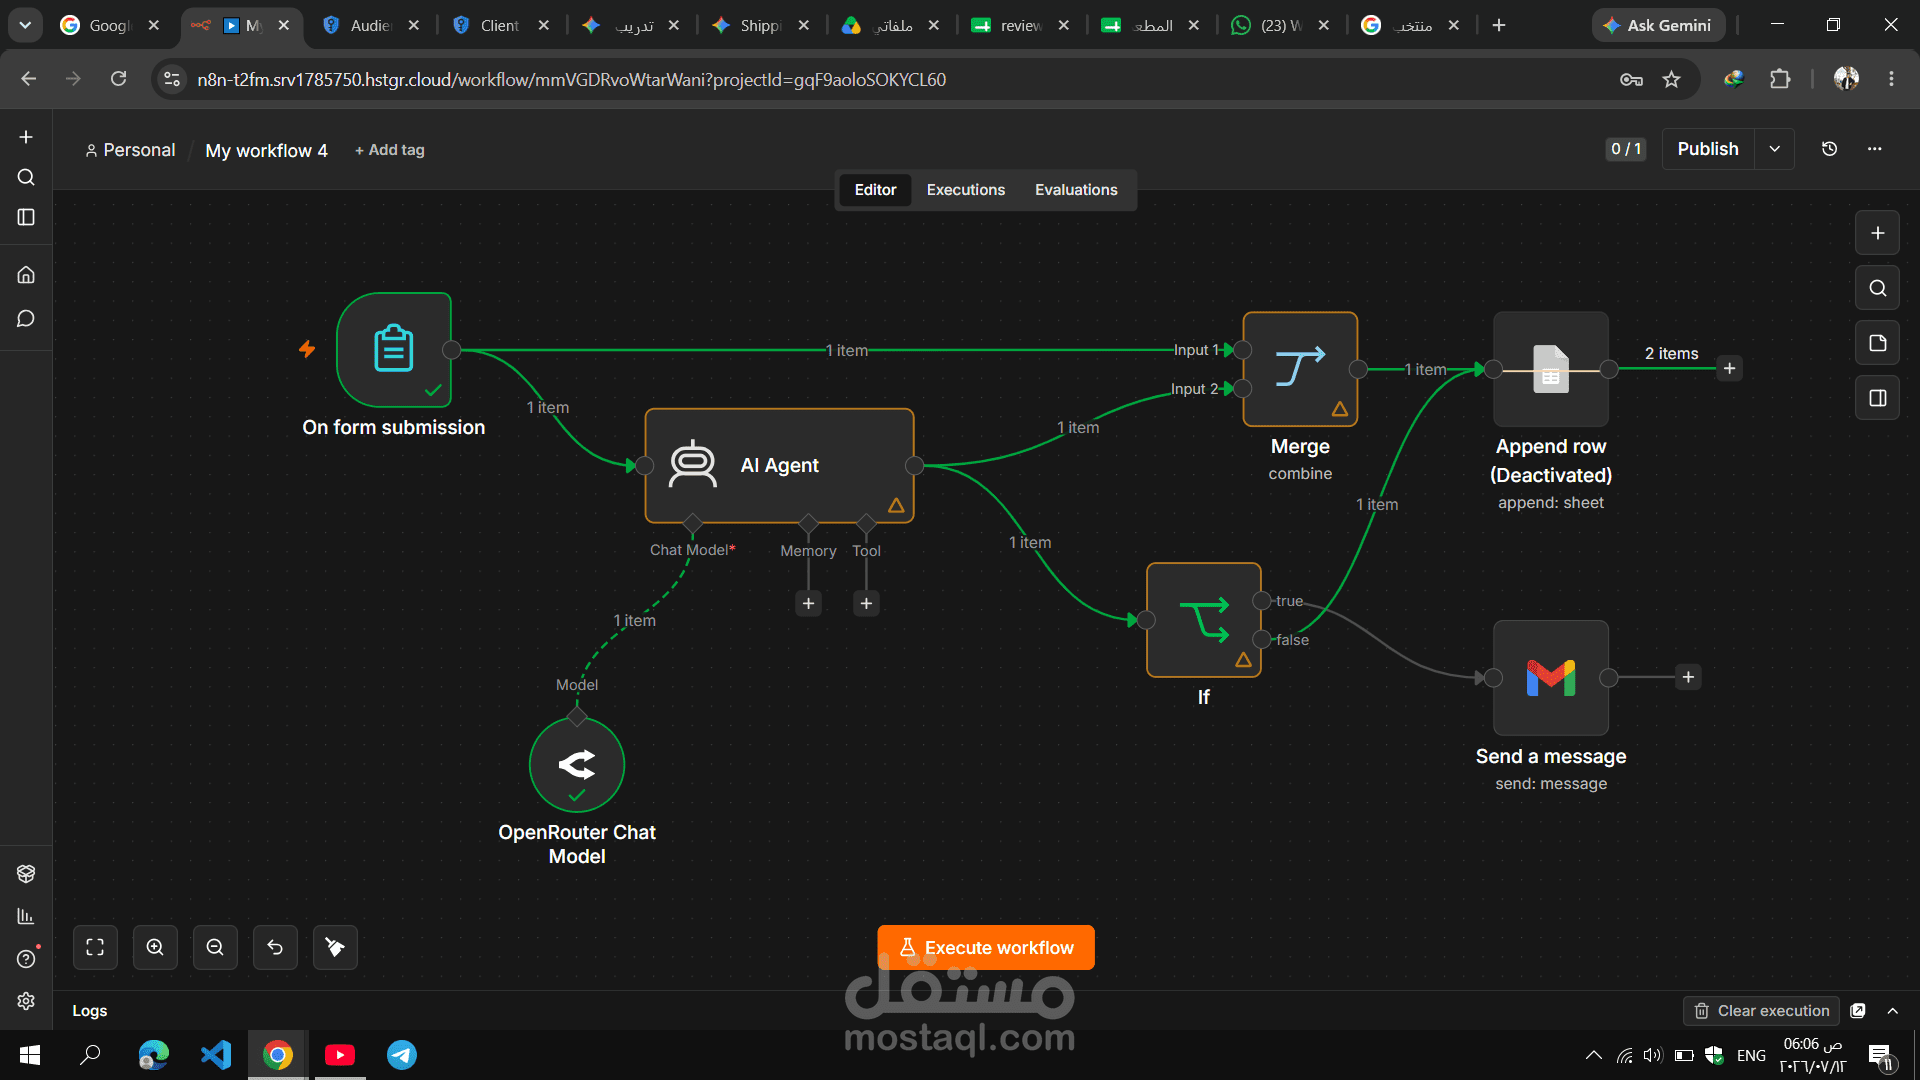The image size is (1920, 1080).
Task: Show hidden system tray icons
Action: [1594, 1055]
